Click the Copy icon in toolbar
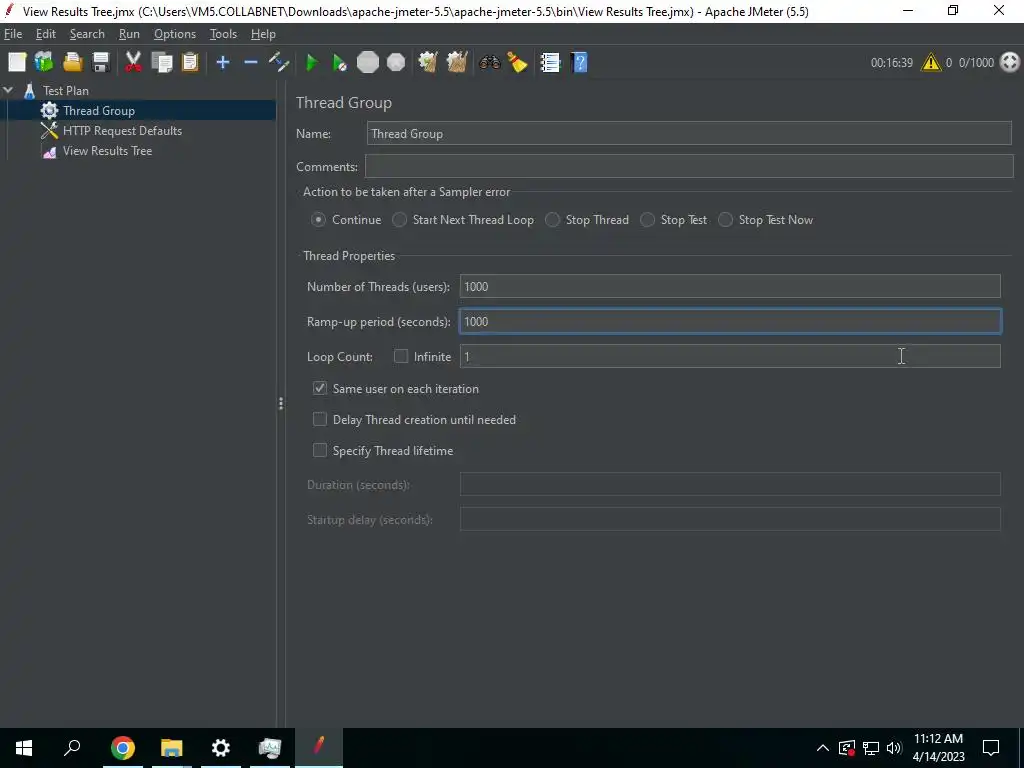Screen dimensions: 1024x768 point(161,63)
